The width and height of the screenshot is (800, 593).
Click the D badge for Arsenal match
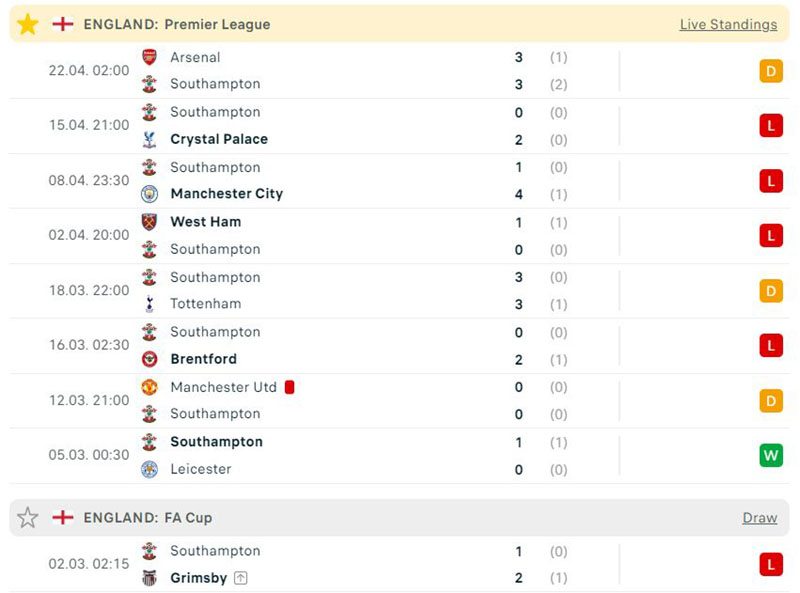tap(770, 71)
